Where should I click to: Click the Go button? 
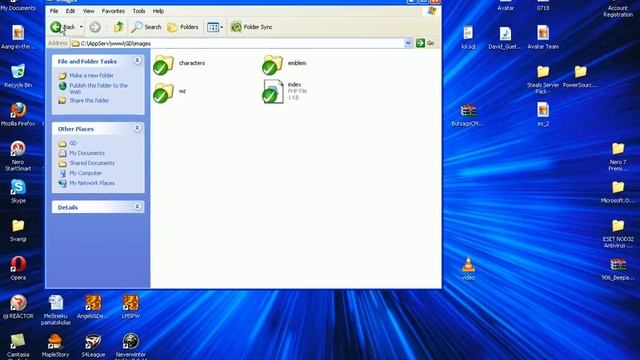tap(425, 43)
